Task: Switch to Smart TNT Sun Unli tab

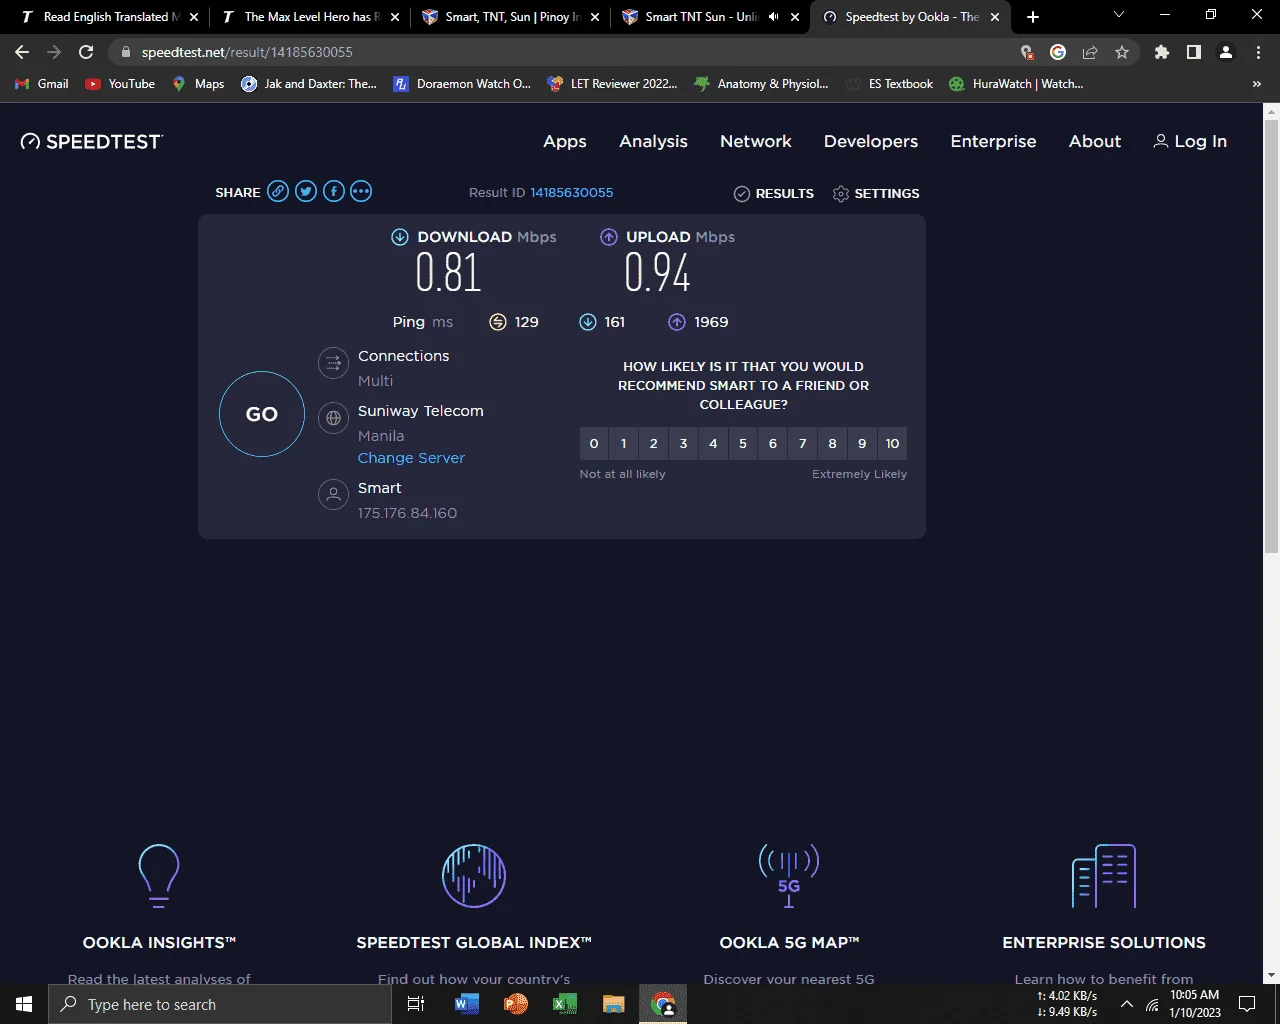Action: coord(710,17)
